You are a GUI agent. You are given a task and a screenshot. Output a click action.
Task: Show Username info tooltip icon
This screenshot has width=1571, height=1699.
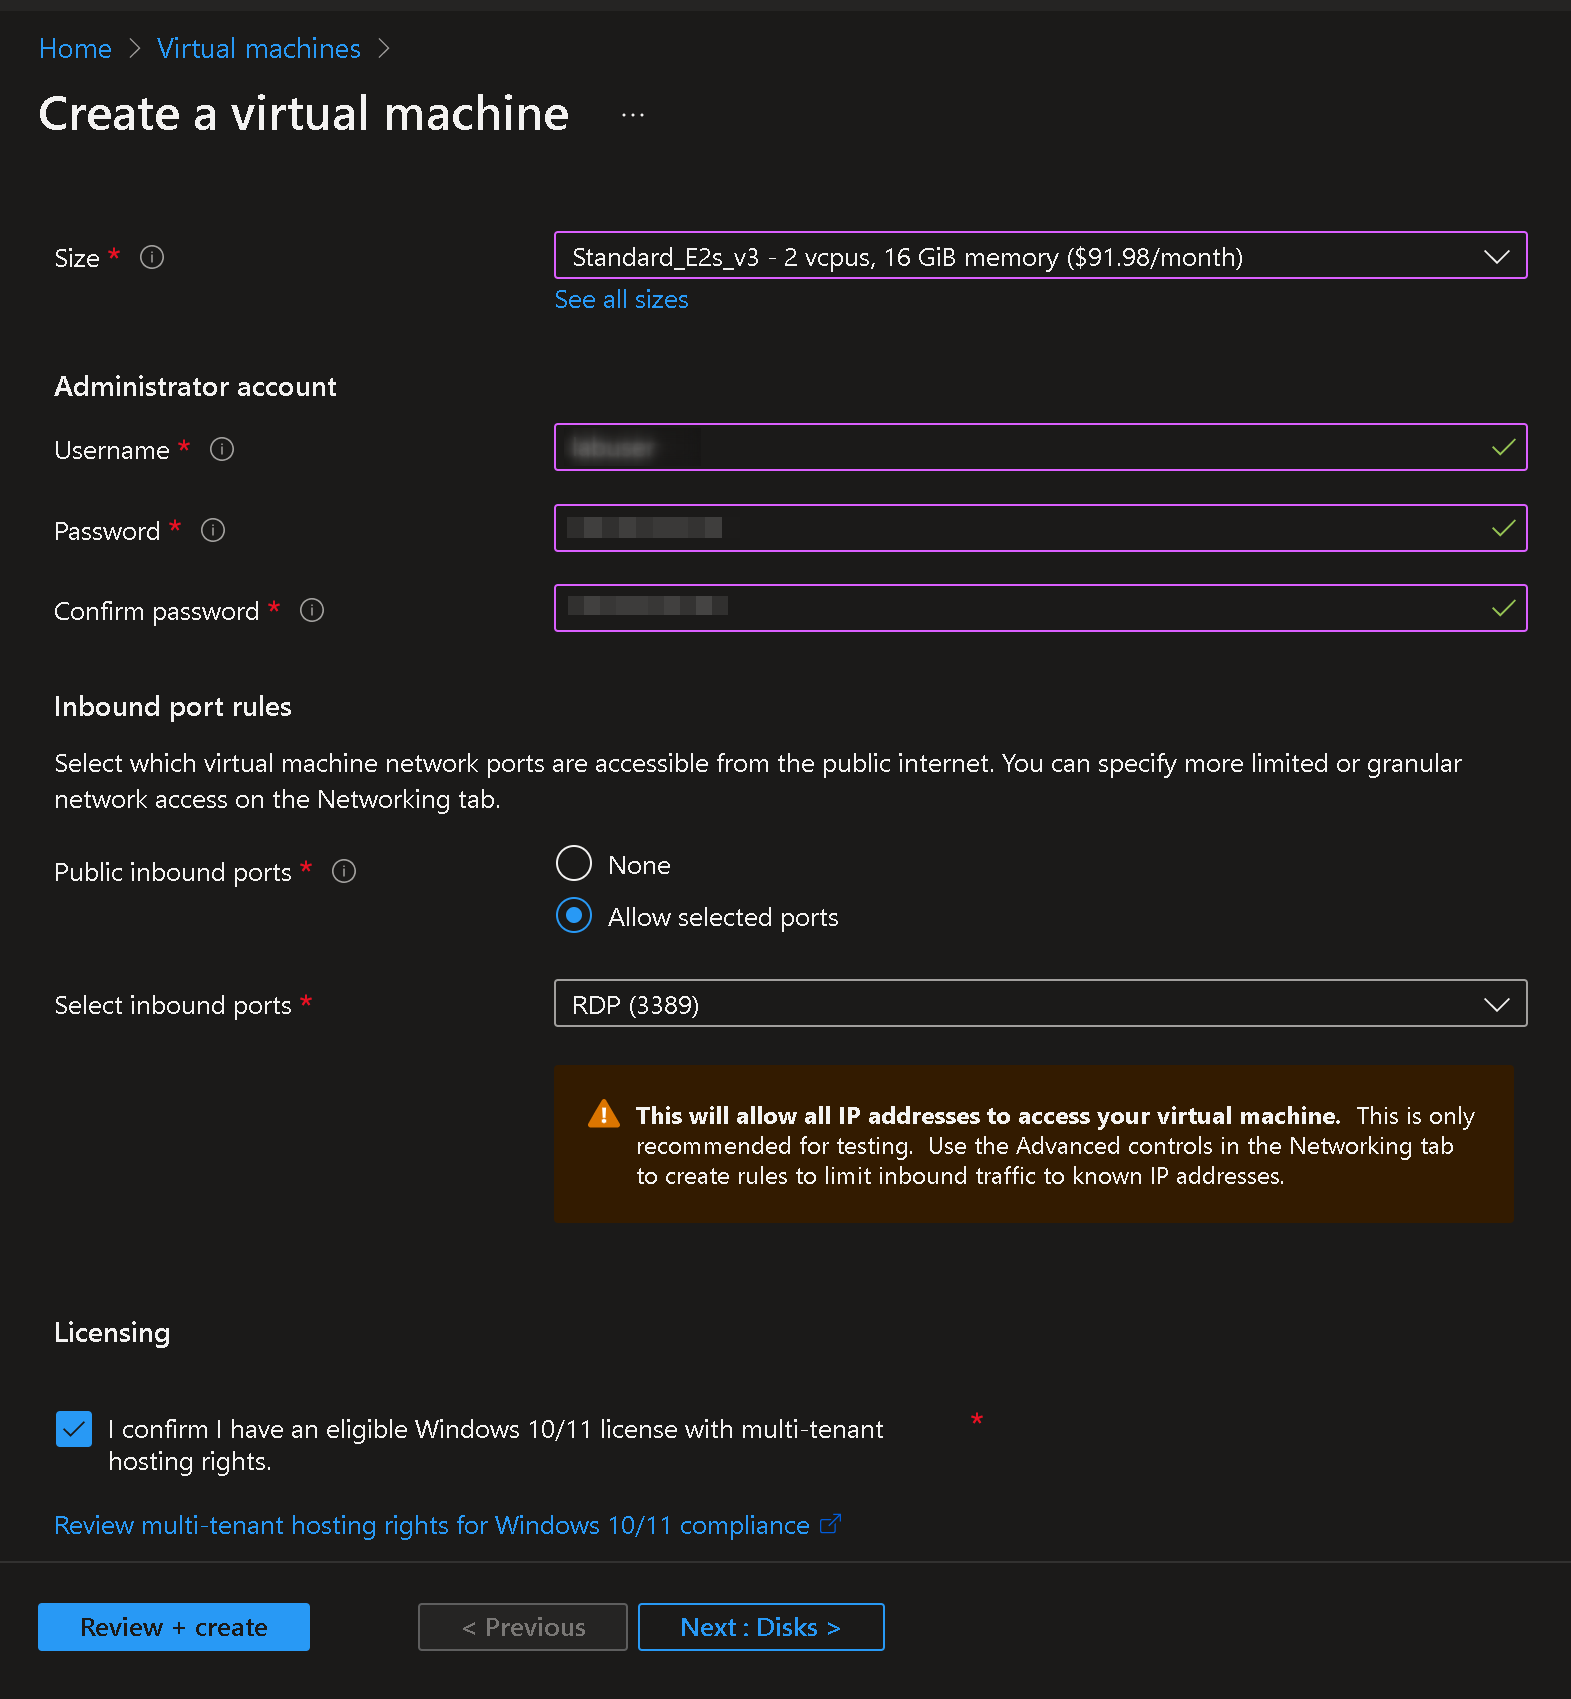pos(222,449)
